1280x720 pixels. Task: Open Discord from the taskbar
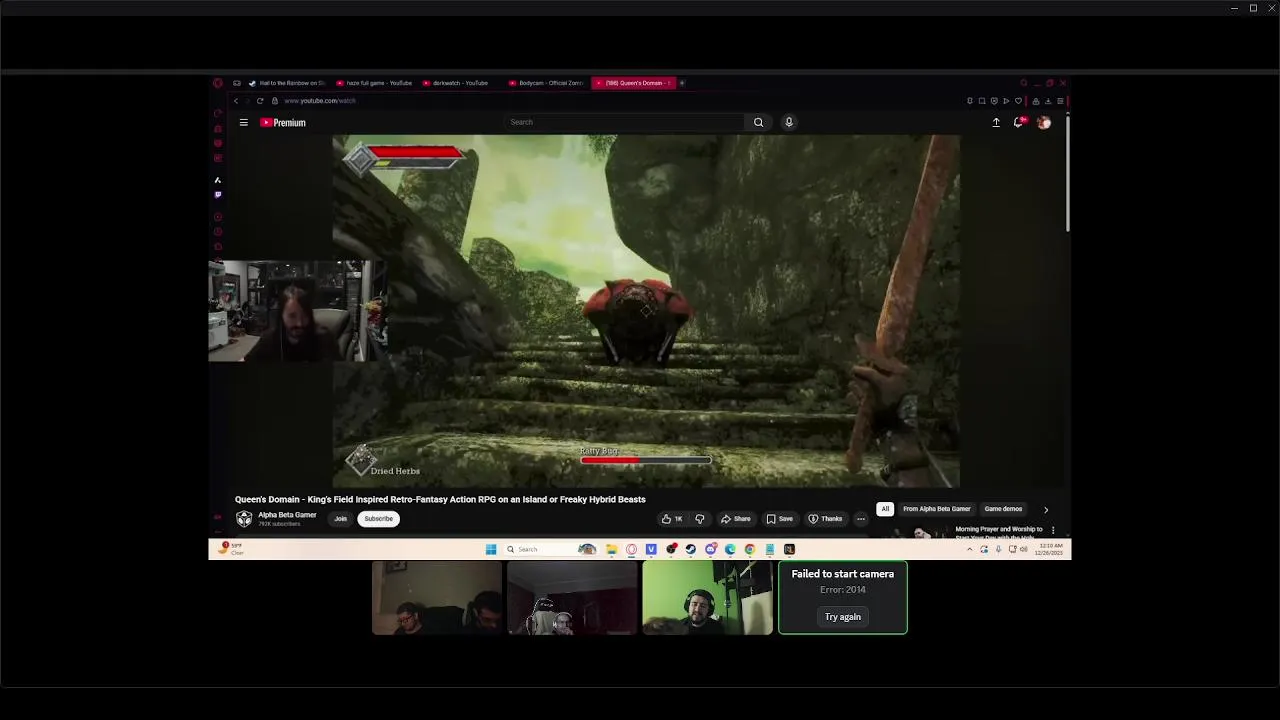(710, 549)
